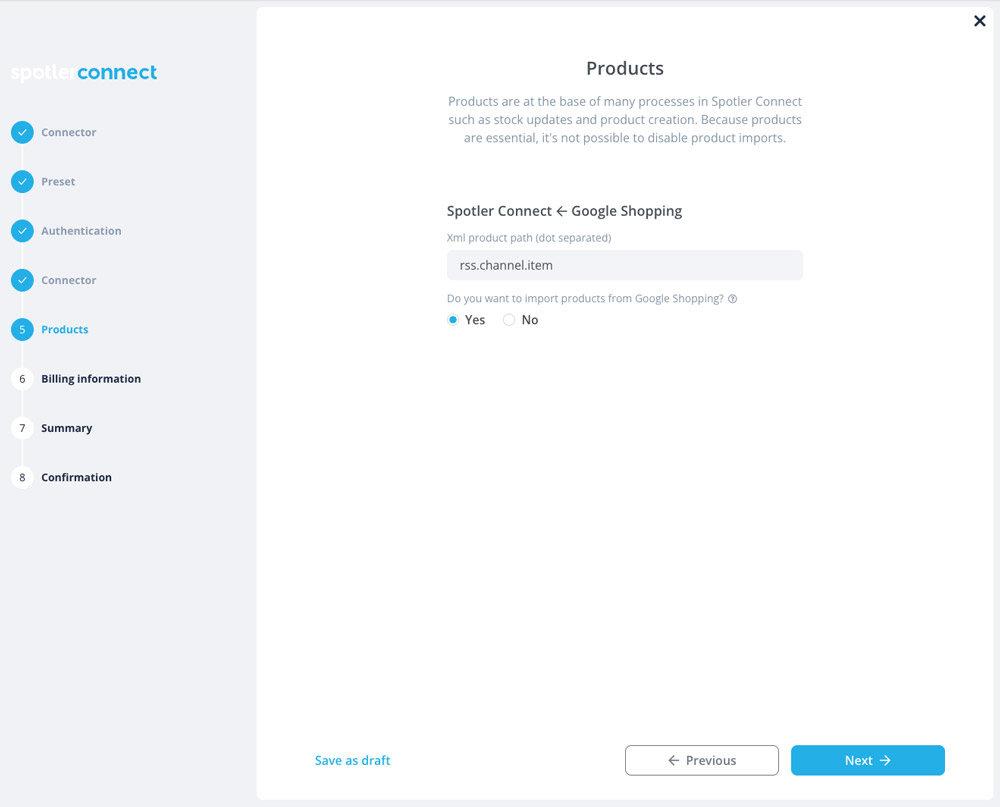Screen dimensions: 1000x807
Task: Open the Confirmation step label
Action: [x=77, y=477]
